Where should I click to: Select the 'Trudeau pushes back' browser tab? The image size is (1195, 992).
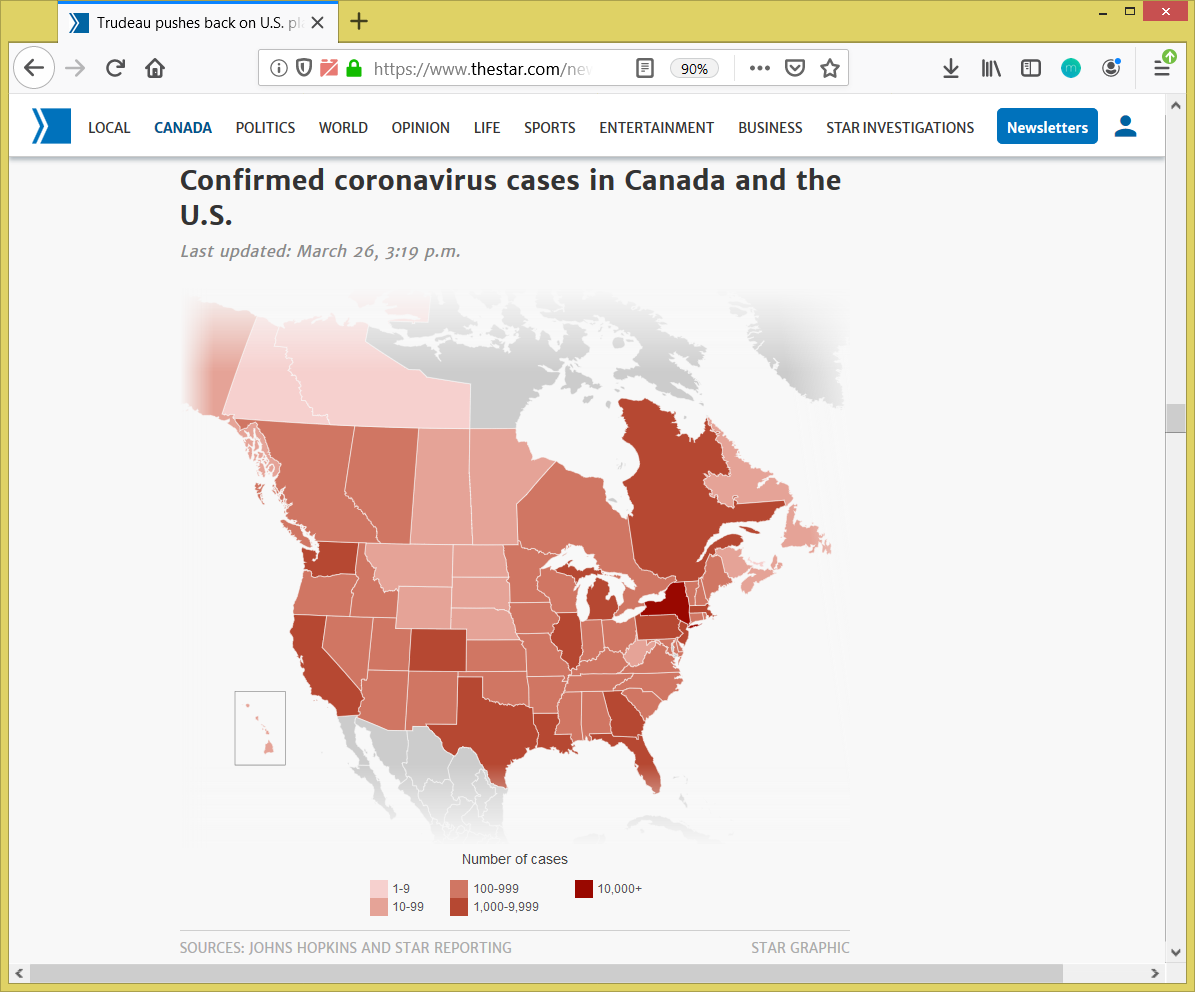[x=190, y=22]
